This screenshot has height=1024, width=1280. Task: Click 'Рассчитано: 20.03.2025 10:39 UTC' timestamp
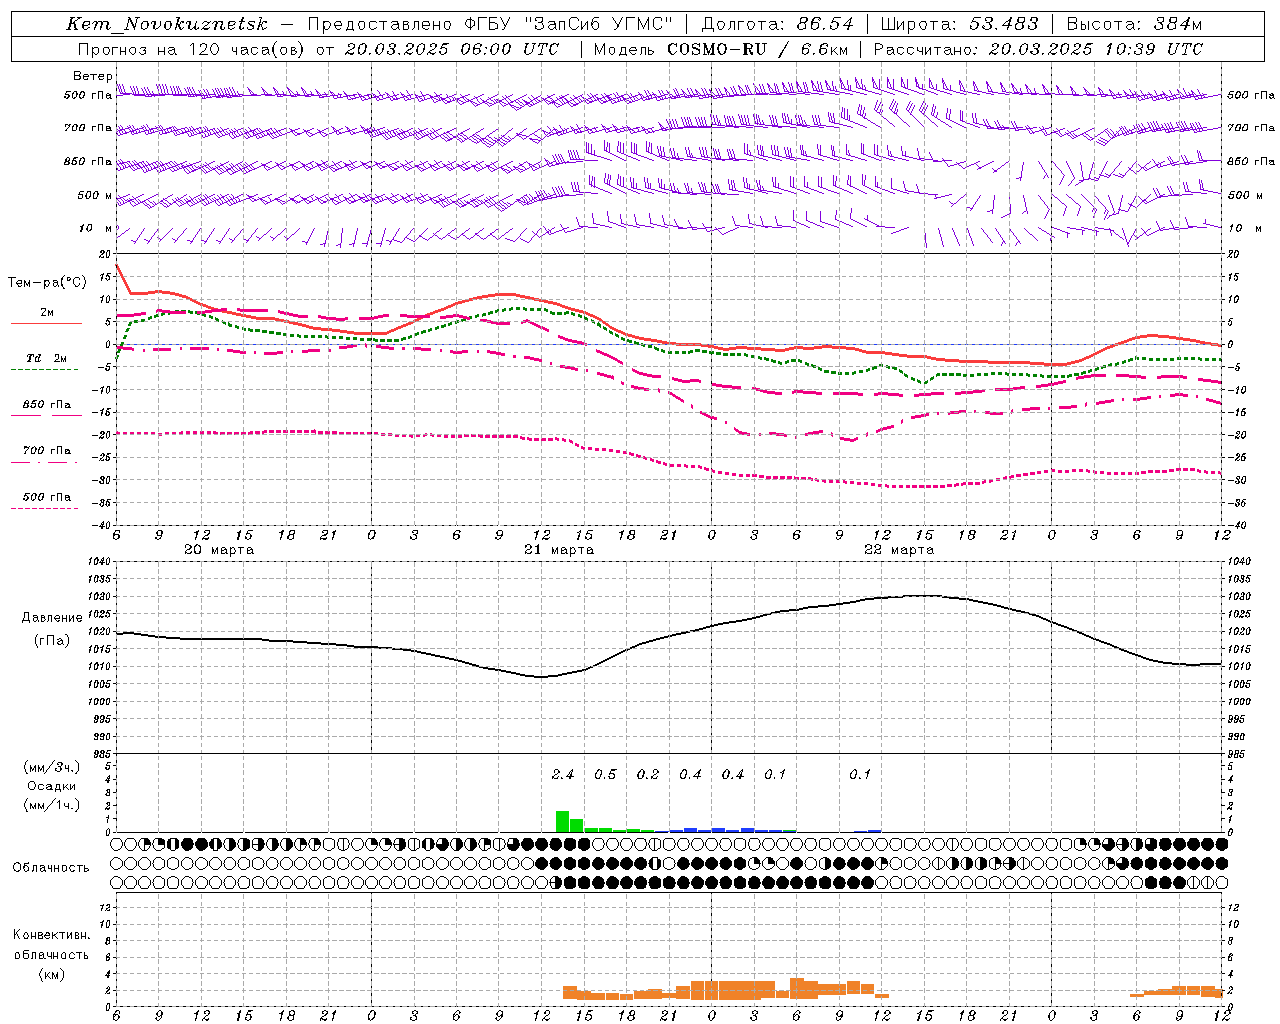pos(1038,49)
